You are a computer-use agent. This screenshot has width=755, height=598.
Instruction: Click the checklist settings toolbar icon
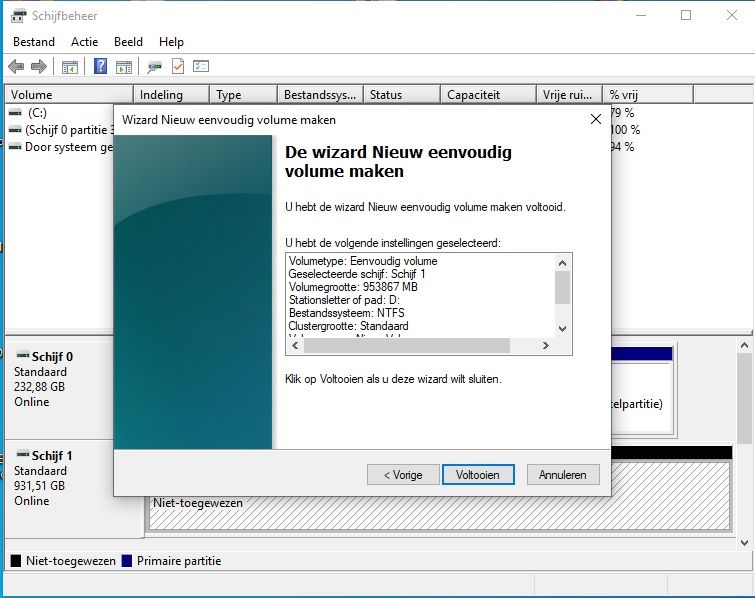(201, 67)
